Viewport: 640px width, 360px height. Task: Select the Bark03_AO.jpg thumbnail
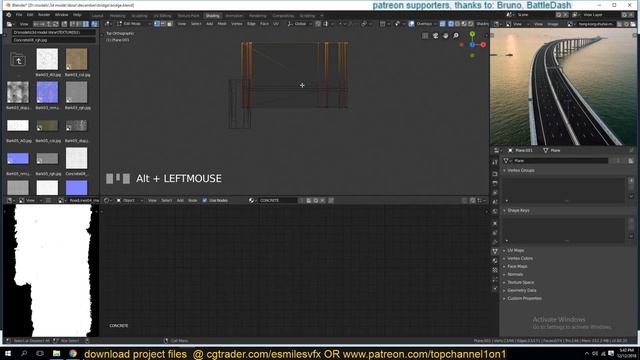47,59
